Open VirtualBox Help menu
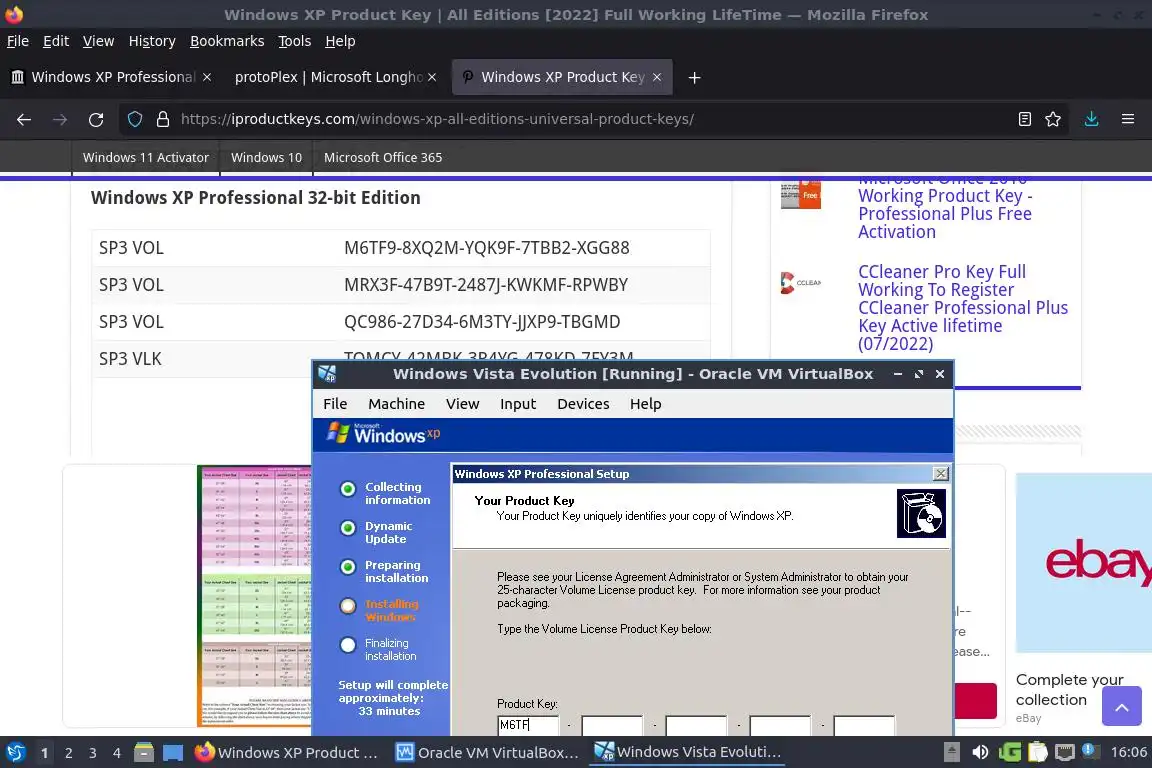The width and height of the screenshot is (1152, 768). (x=645, y=404)
